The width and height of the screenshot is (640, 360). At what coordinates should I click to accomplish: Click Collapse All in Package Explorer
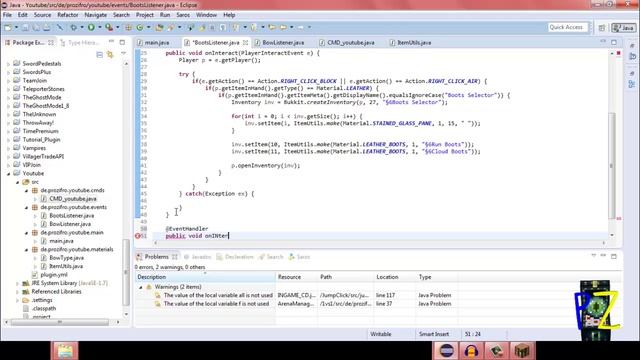pyautogui.click(x=100, y=54)
